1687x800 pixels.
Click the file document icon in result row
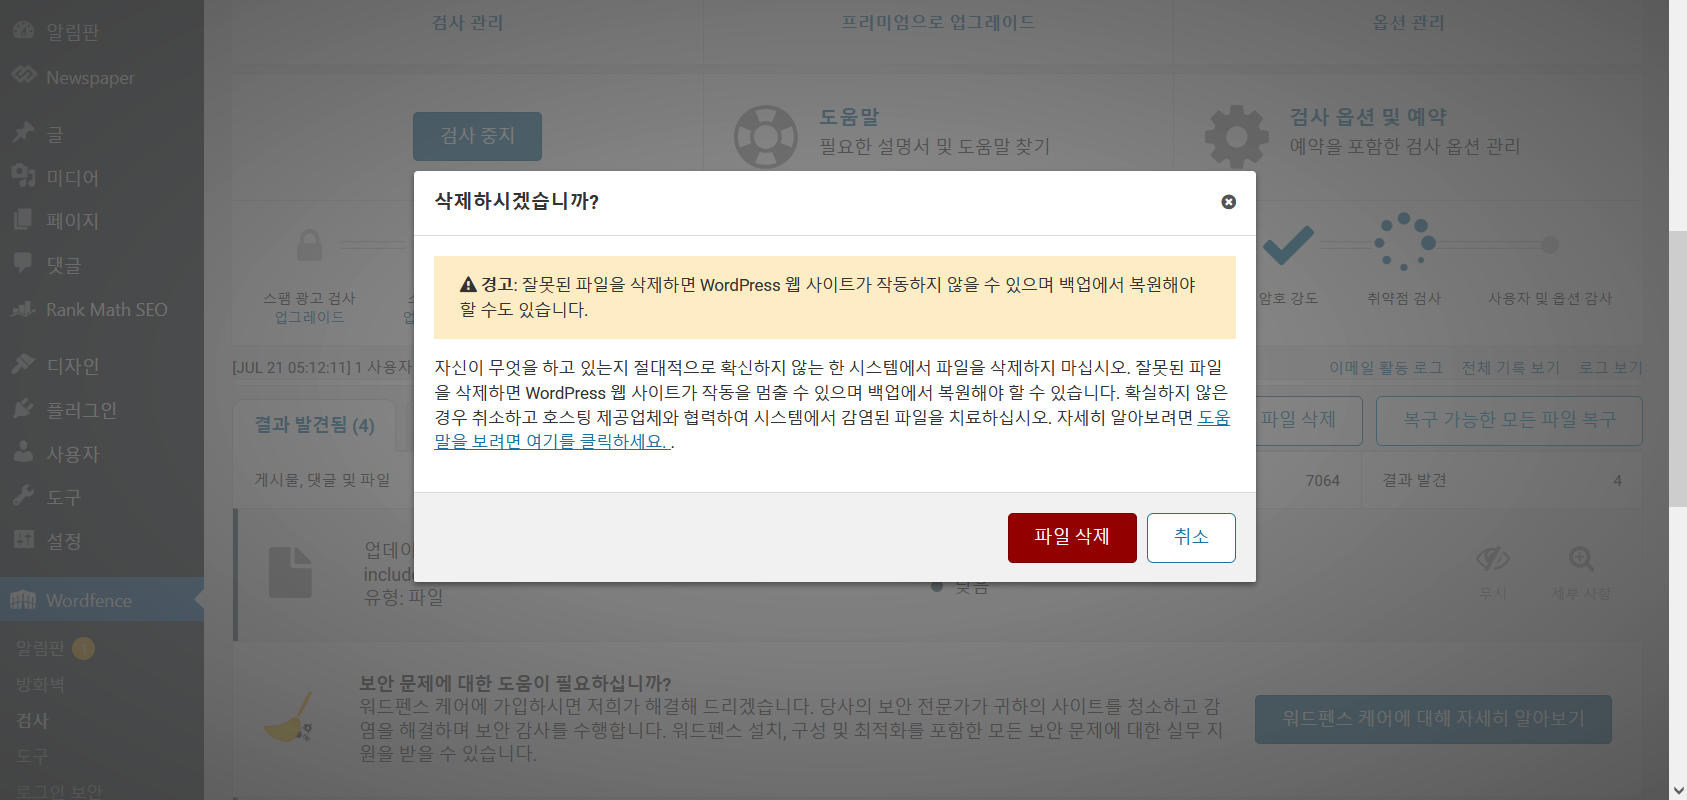[291, 572]
